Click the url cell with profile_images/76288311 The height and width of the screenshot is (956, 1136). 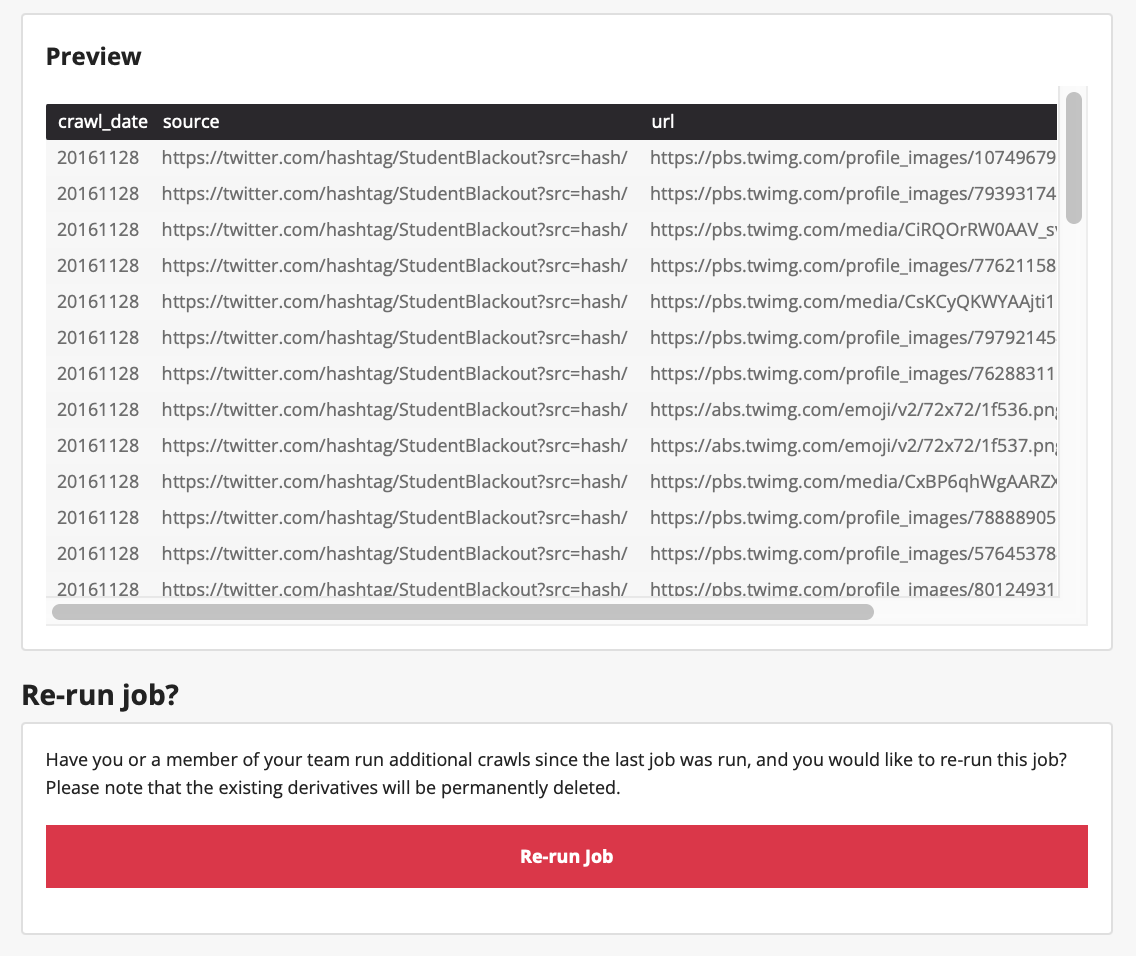852,374
